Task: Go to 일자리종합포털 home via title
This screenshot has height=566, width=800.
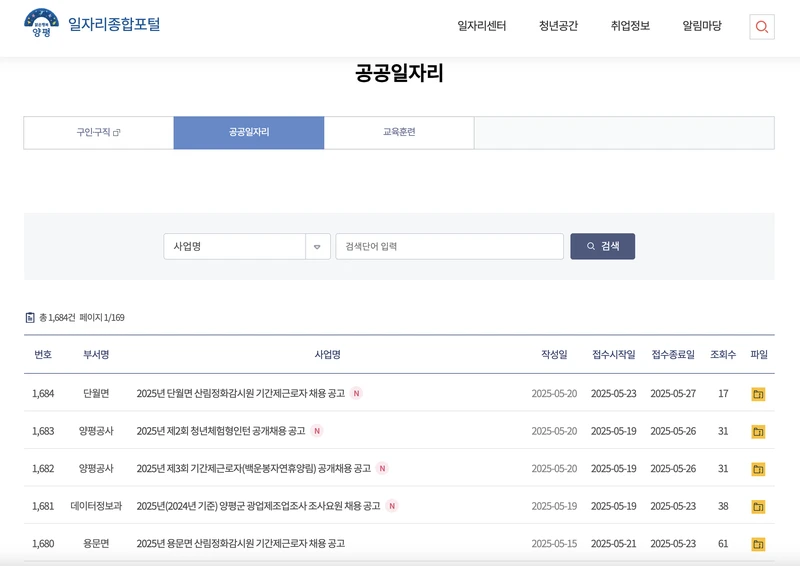Action: [114, 24]
